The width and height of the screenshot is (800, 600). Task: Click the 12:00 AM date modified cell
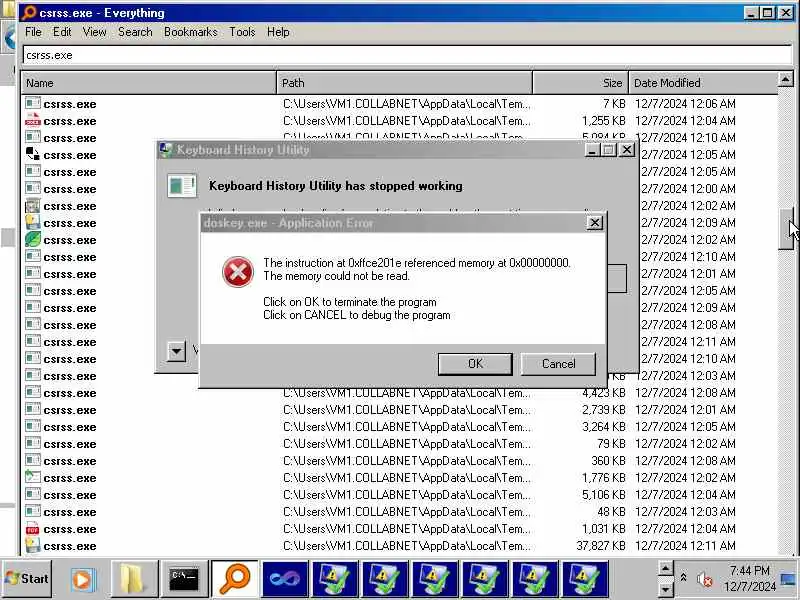(688, 189)
